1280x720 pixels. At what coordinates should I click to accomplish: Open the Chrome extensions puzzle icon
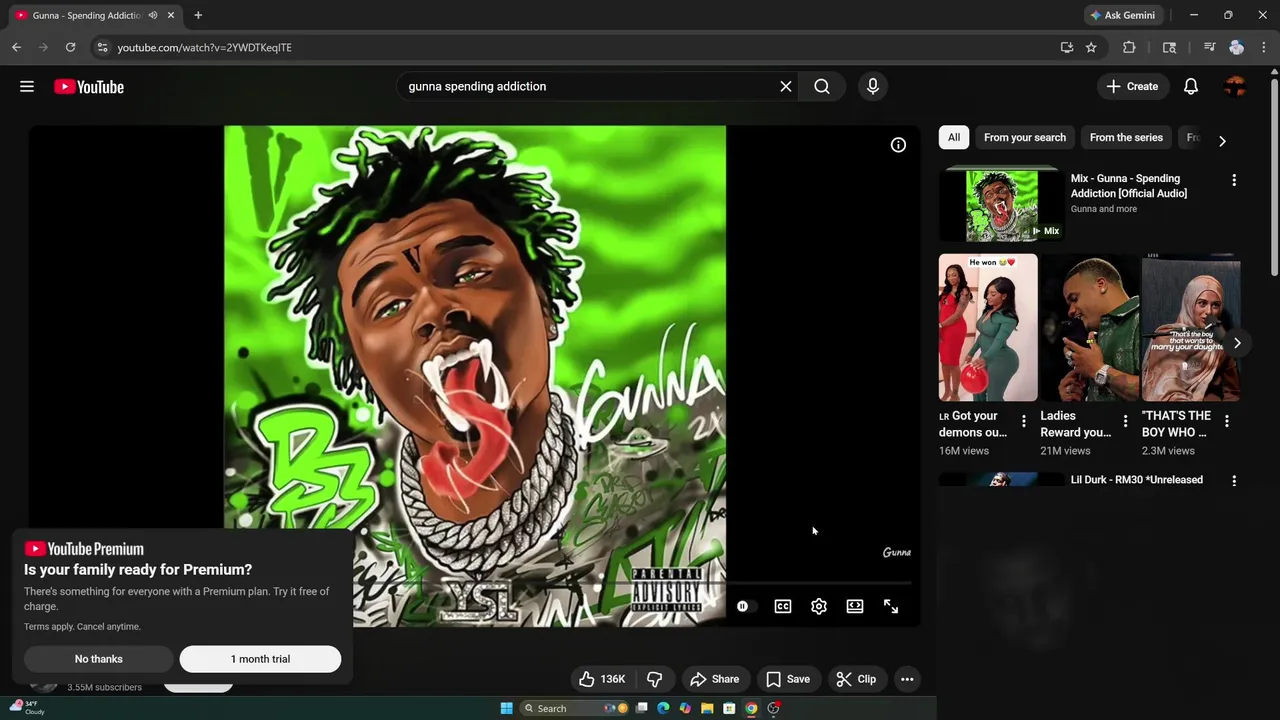click(1129, 47)
